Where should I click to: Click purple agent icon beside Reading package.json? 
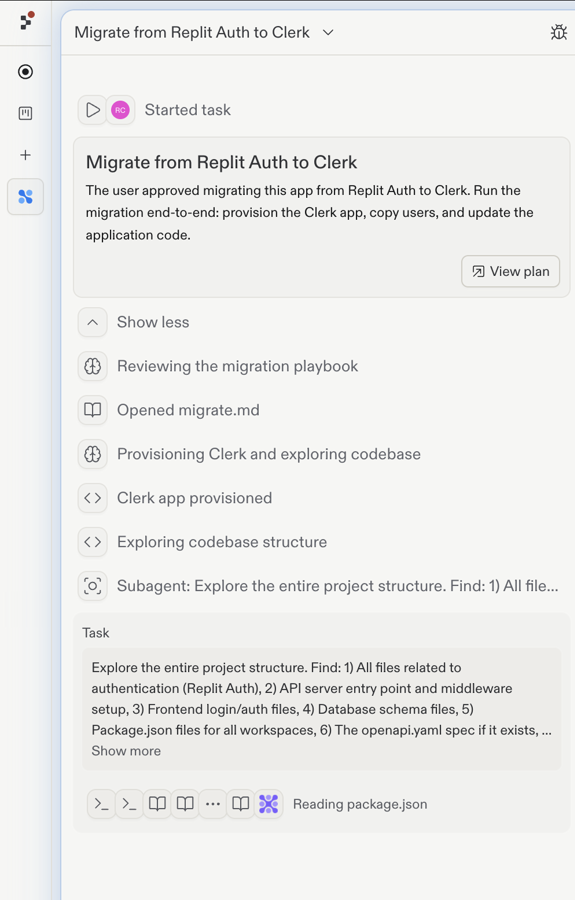click(269, 804)
